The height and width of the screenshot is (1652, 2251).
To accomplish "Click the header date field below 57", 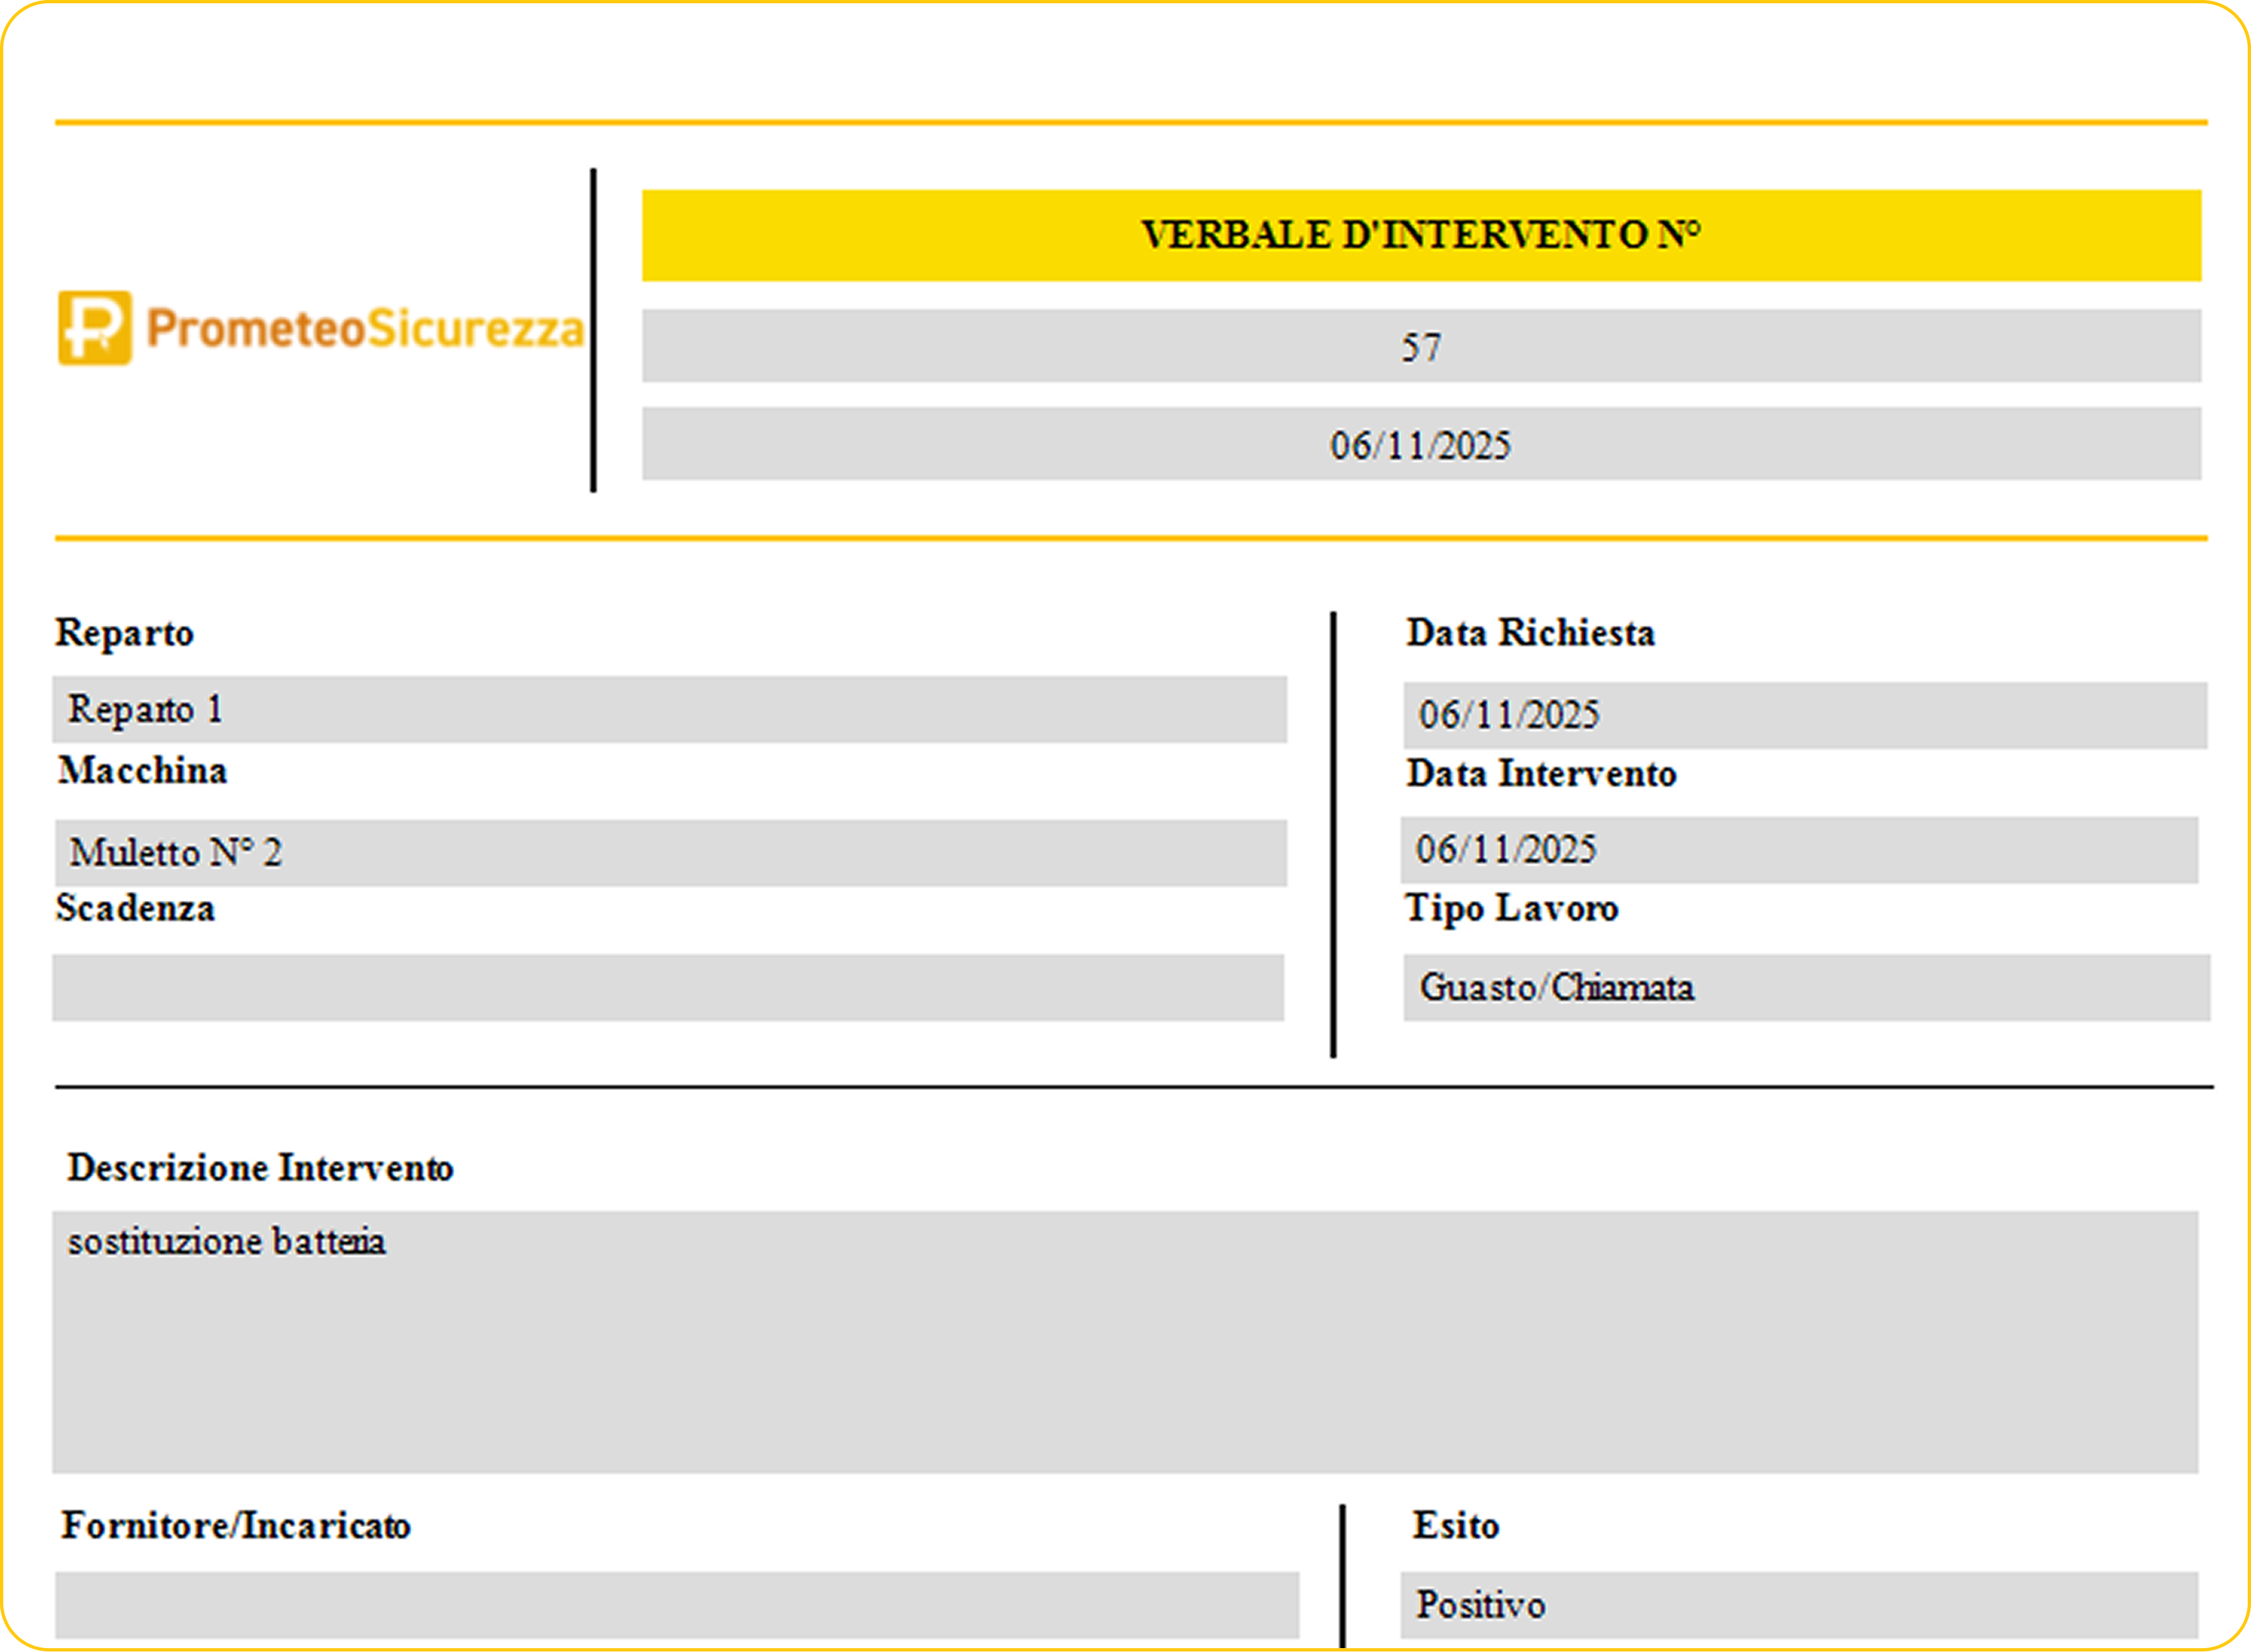I will click(x=1421, y=444).
